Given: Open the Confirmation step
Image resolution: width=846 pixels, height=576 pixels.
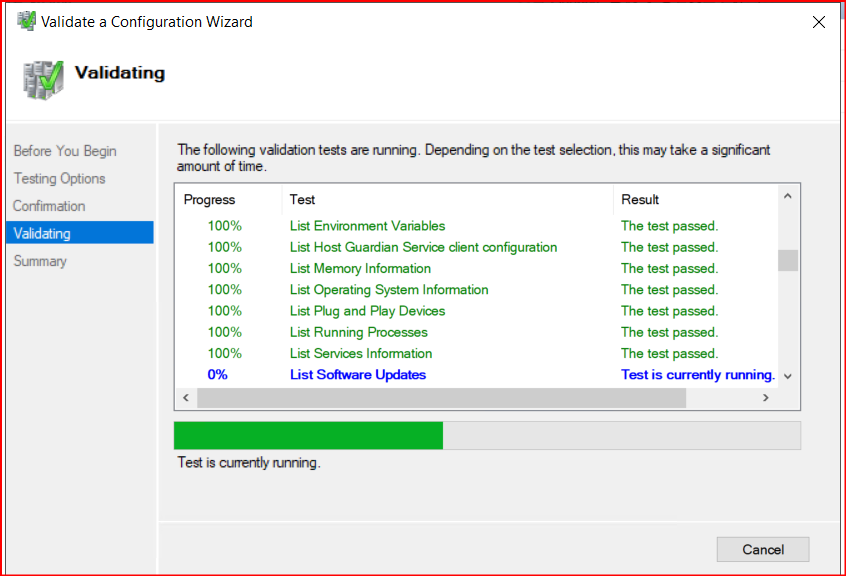Looking at the screenshot, I should [49, 206].
